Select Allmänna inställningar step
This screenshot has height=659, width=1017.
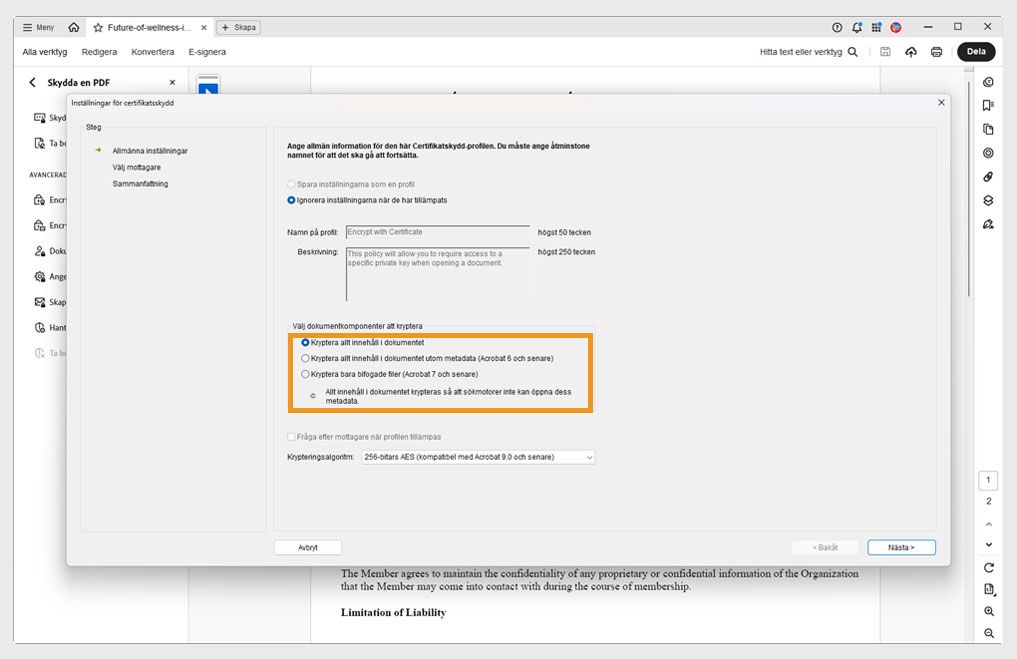150,150
